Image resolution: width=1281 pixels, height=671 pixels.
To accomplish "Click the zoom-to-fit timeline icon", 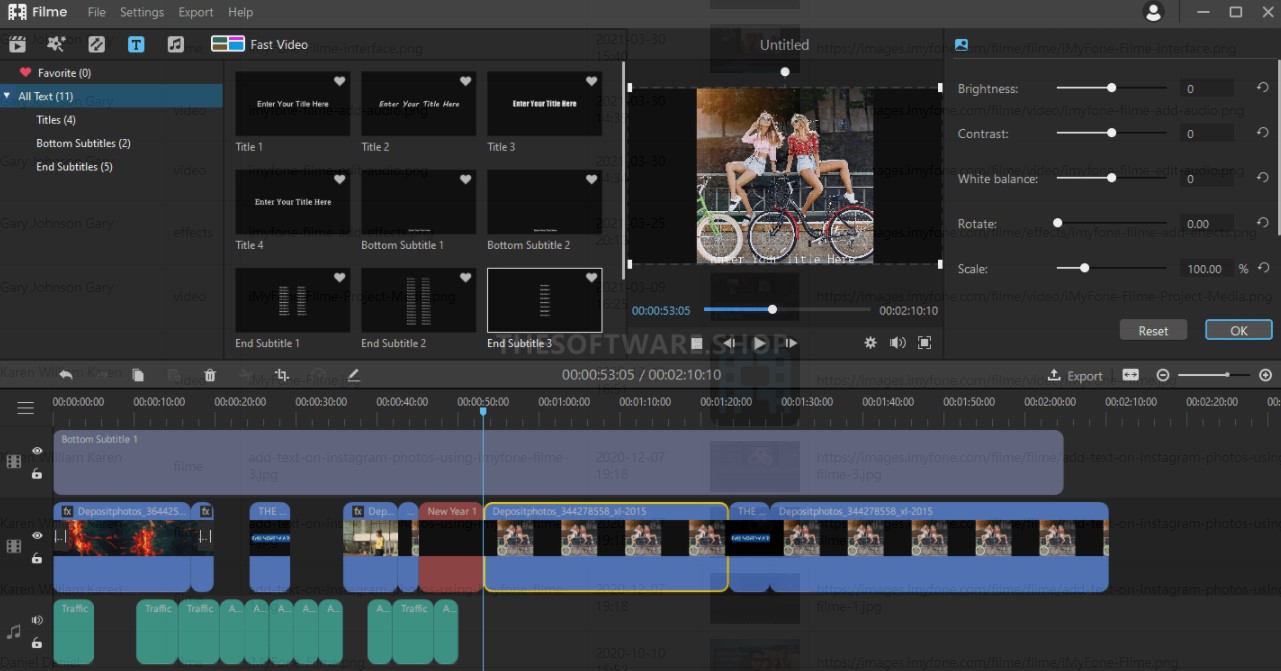I will coord(1130,375).
